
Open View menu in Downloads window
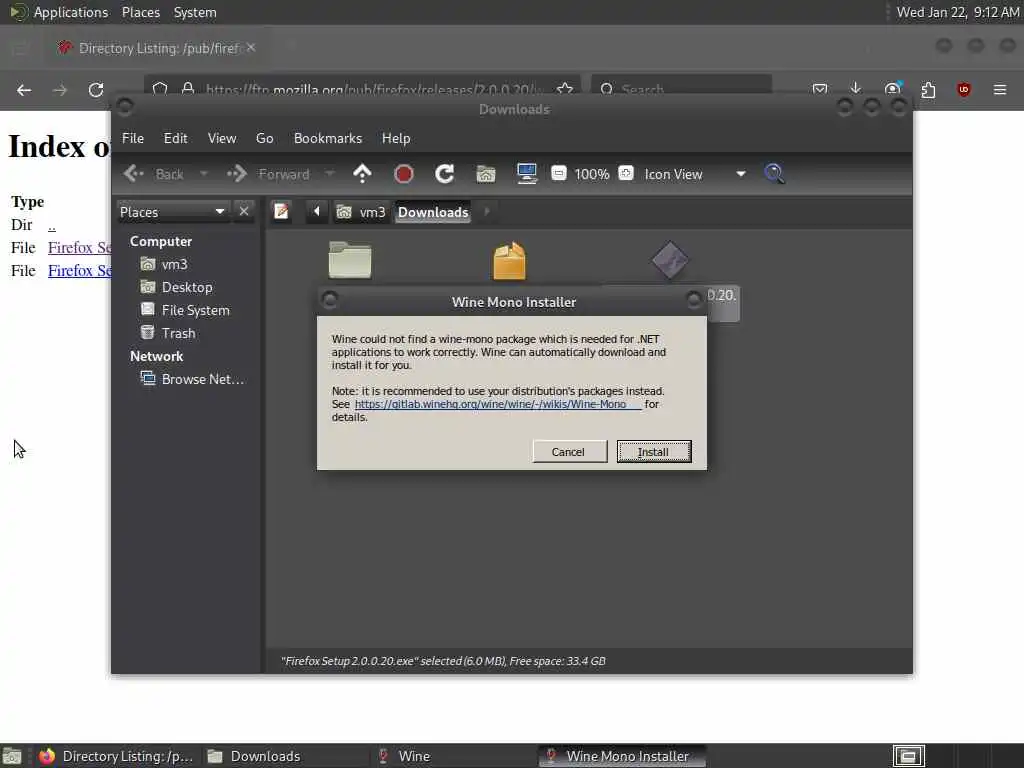point(222,138)
